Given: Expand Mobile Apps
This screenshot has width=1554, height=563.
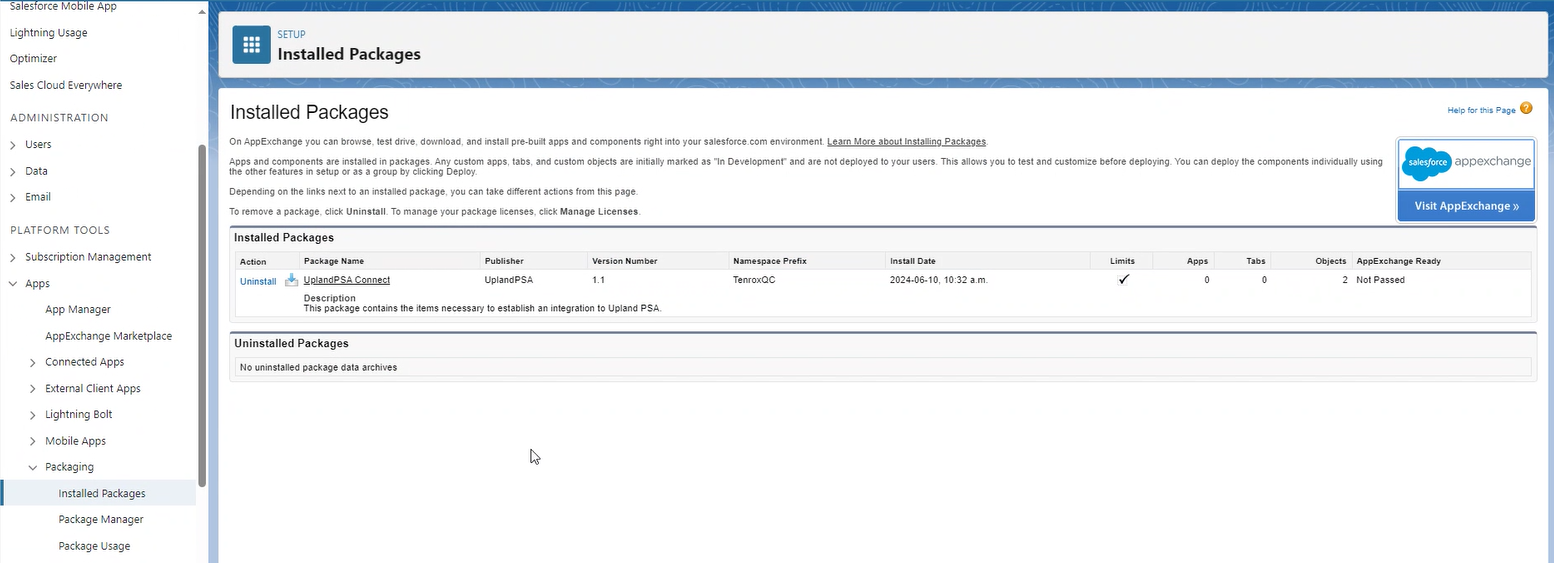Looking at the screenshot, I should click(x=33, y=441).
